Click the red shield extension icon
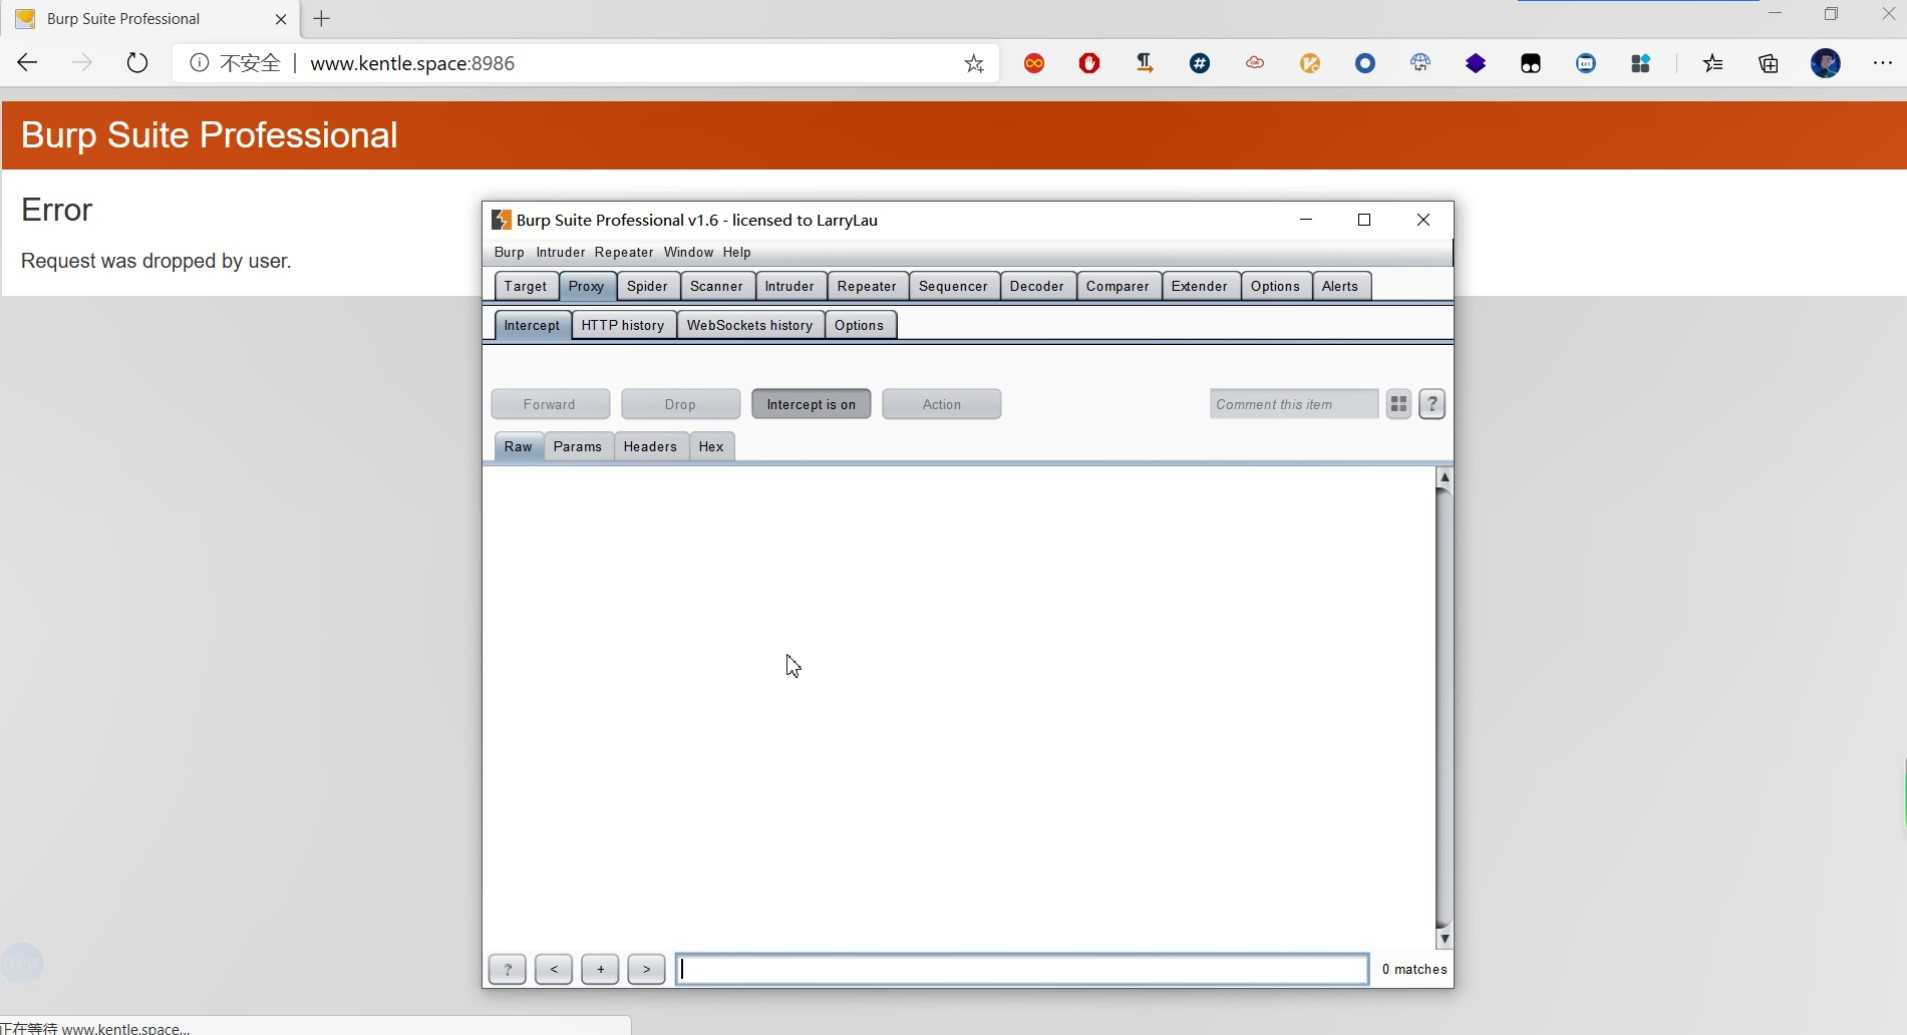 tap(1089, 64)
